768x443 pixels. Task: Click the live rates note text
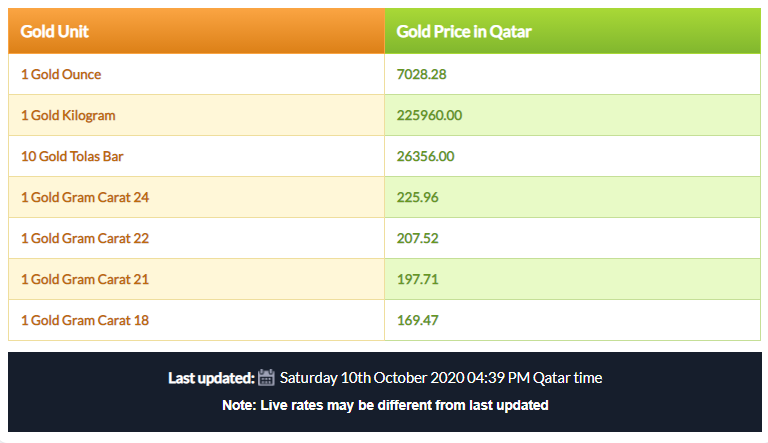click(x=385, y=405)
